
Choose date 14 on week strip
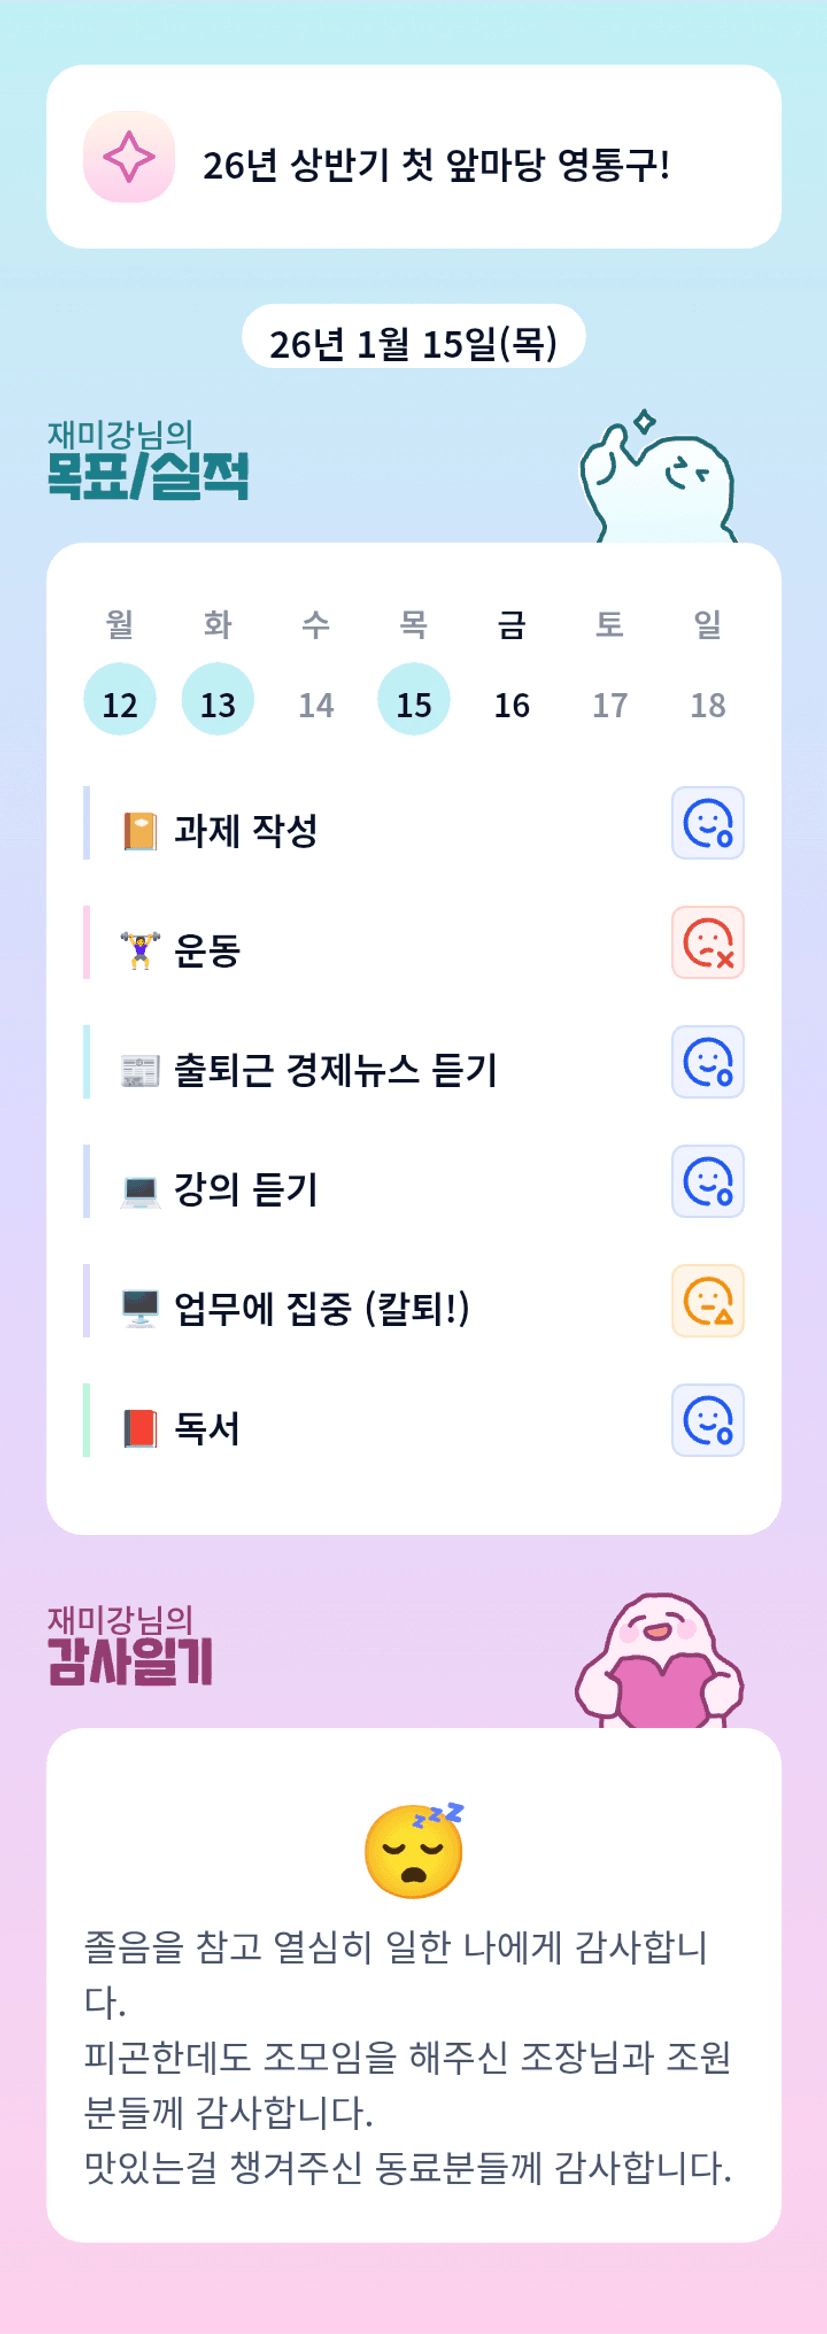(316, 704)
